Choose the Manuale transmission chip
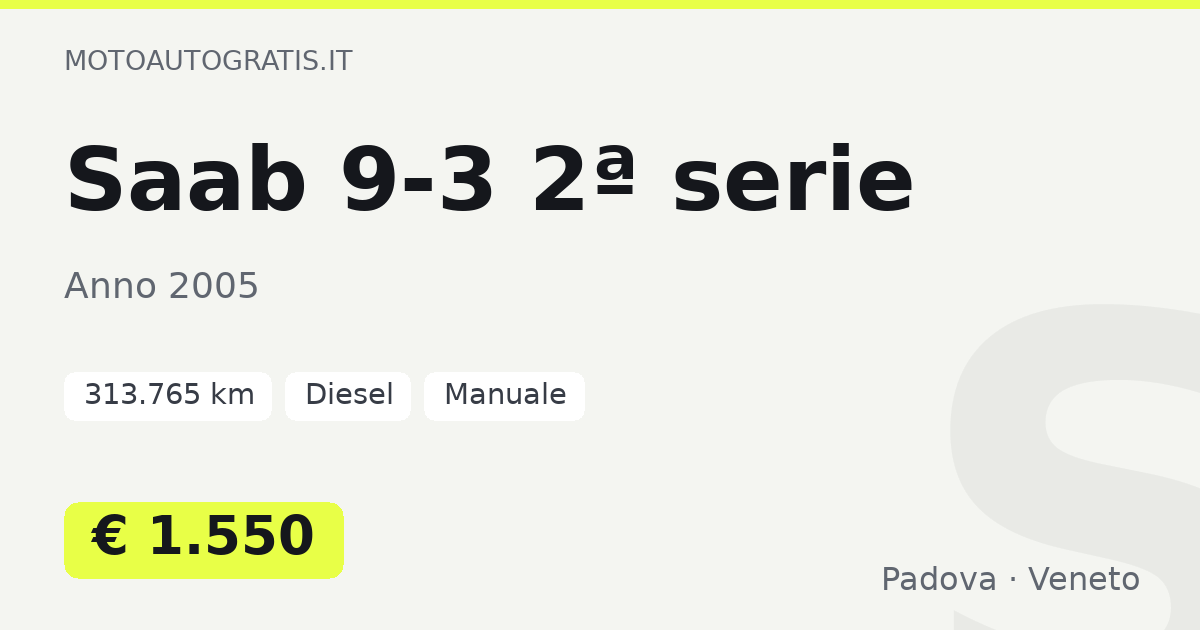Image resolution: width=1200 pixels, height=630 pixels. (x=504, y=396)
